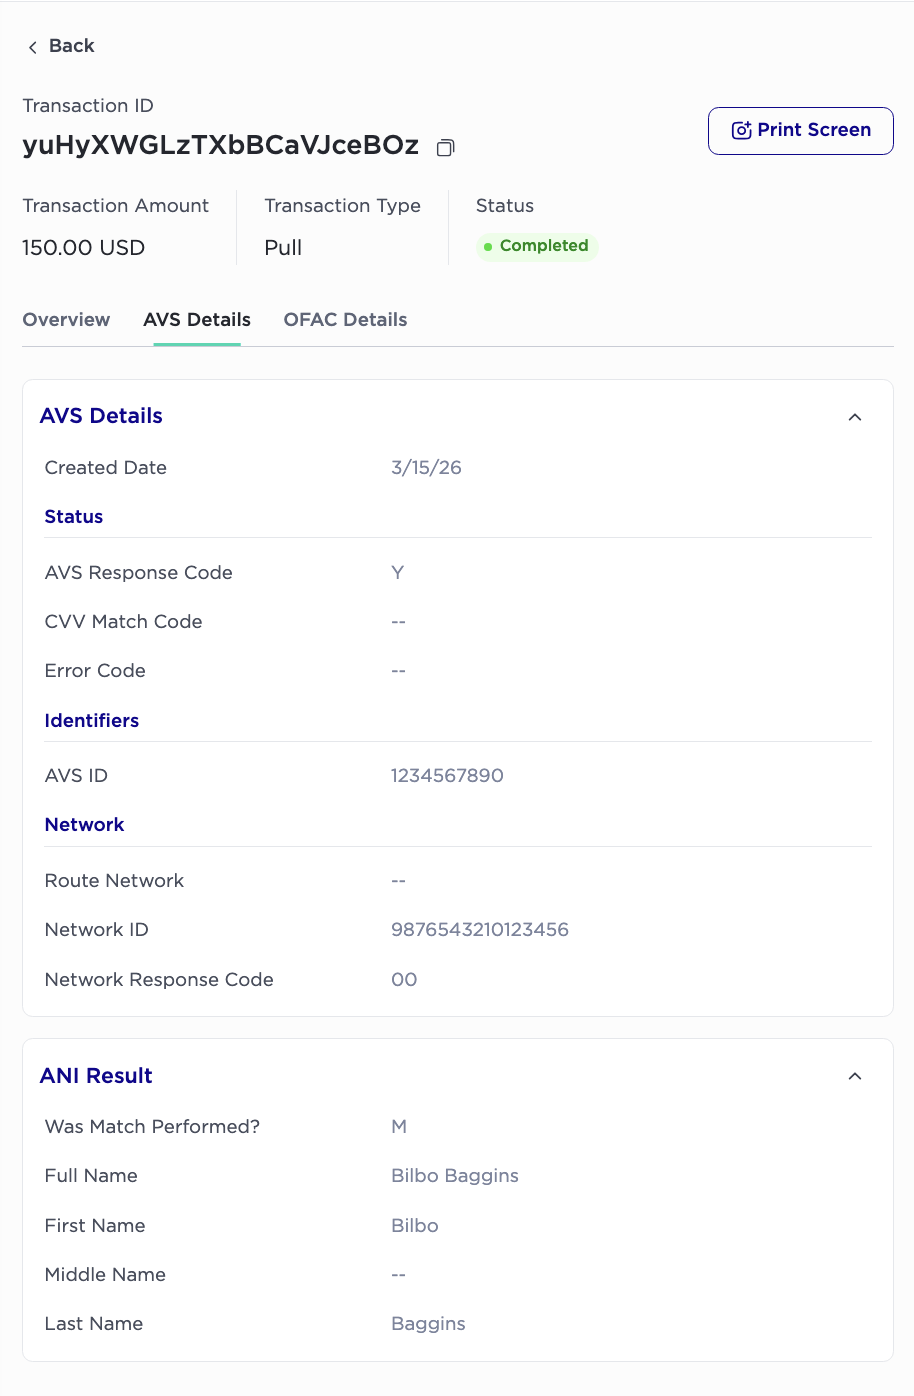
Task: Click the Completed status badge
Action: 537,246
